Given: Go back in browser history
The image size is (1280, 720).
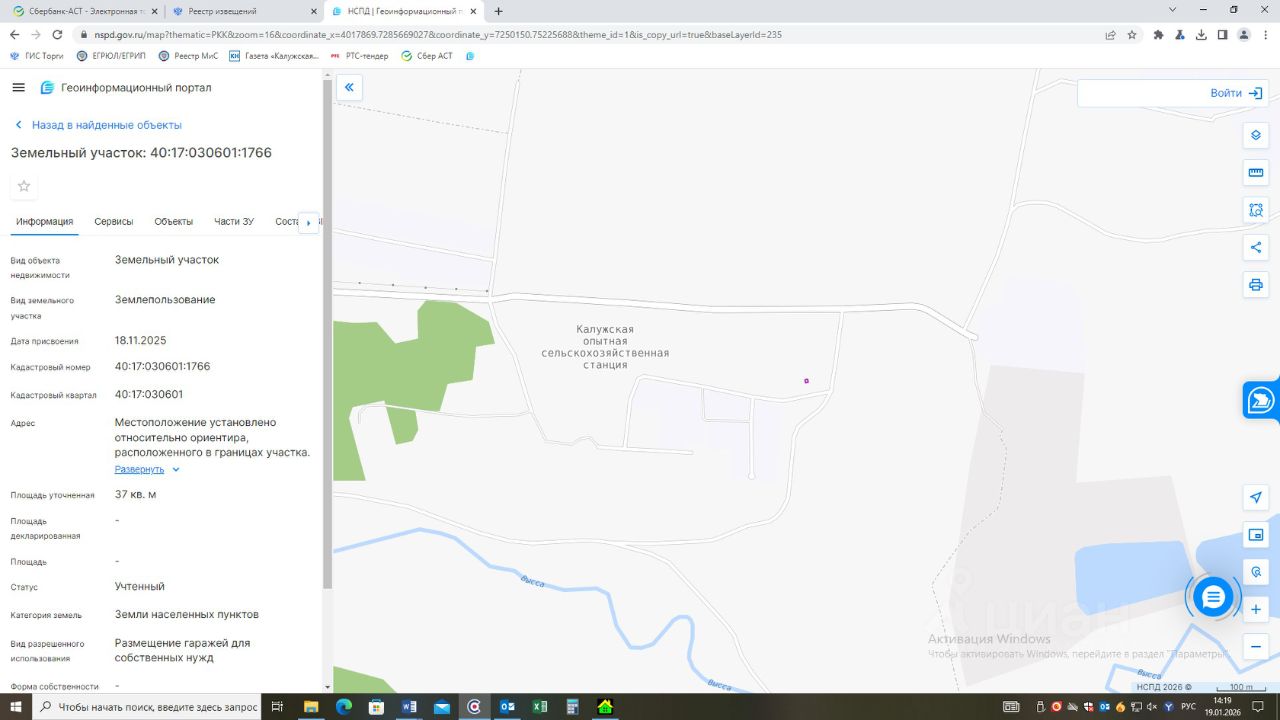Looking at the screenshot, I should point(14,34).
